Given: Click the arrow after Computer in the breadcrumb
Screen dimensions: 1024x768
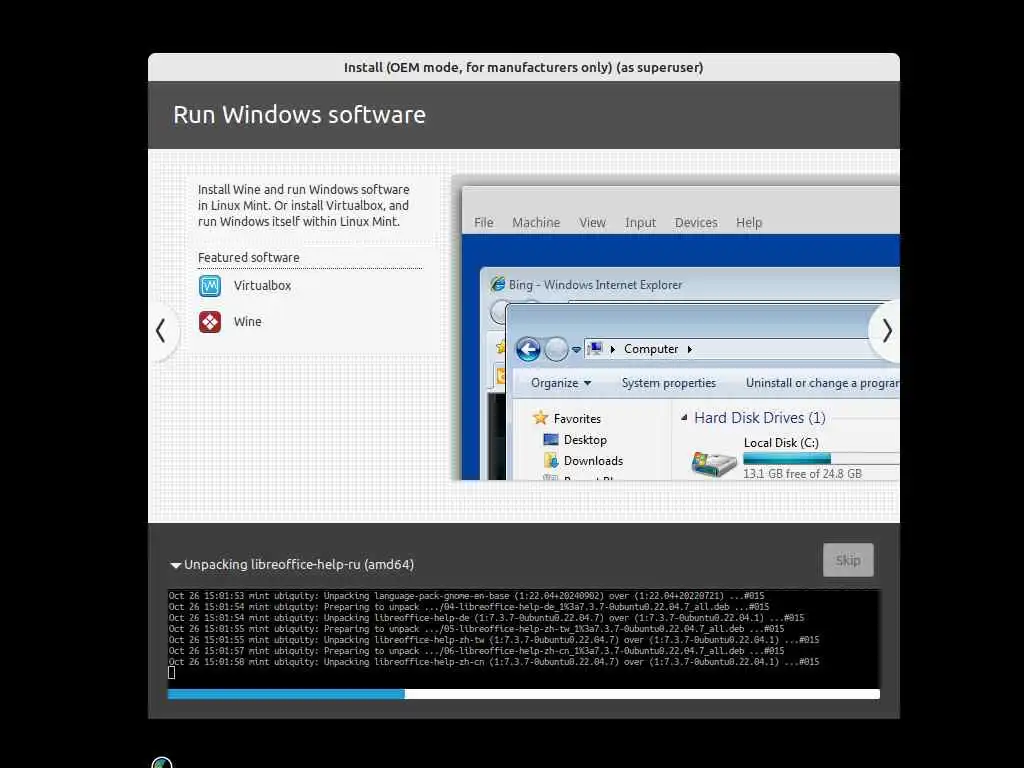Looking at the screenshot, I should [x=690, y=349].
